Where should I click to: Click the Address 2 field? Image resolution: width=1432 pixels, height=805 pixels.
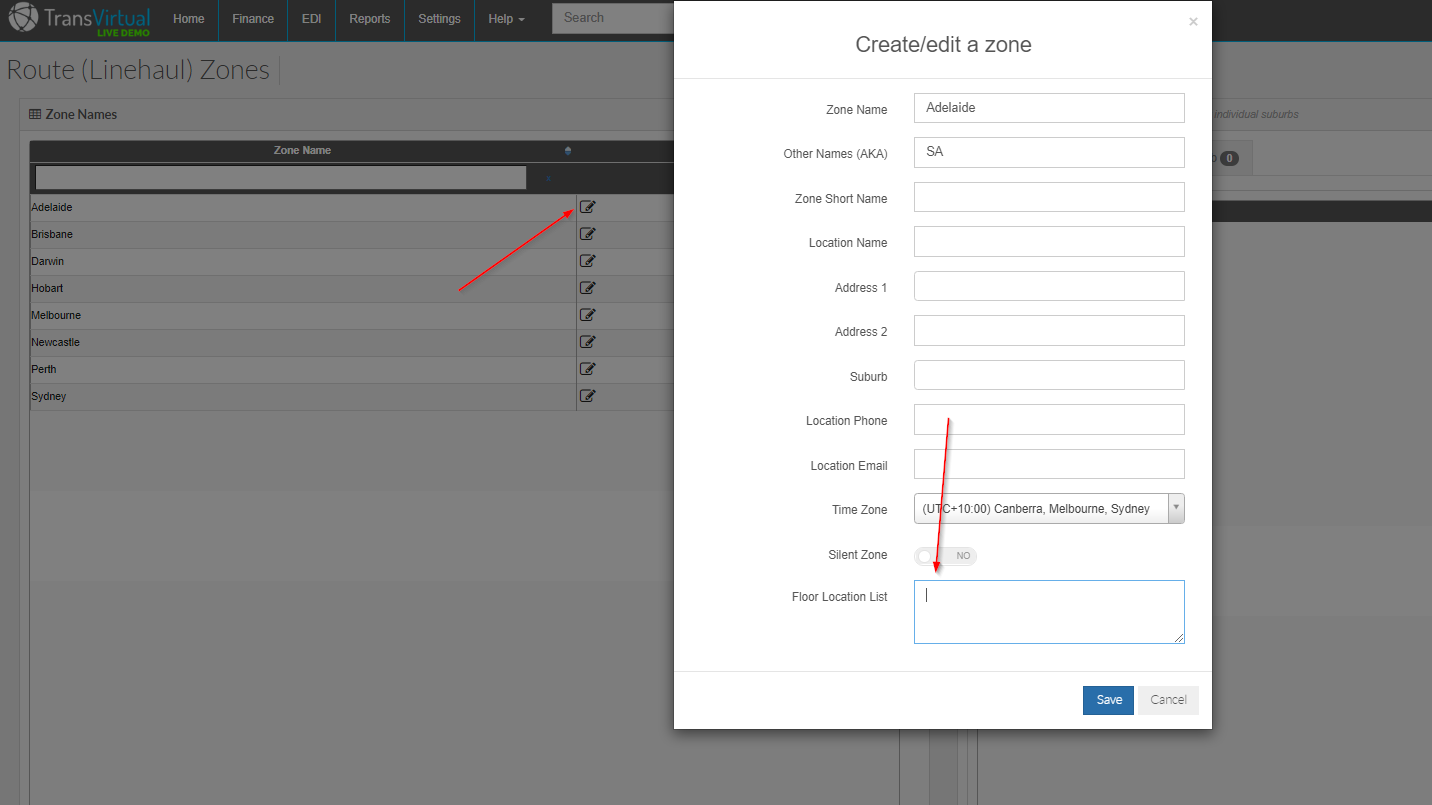click(1049, 330)
